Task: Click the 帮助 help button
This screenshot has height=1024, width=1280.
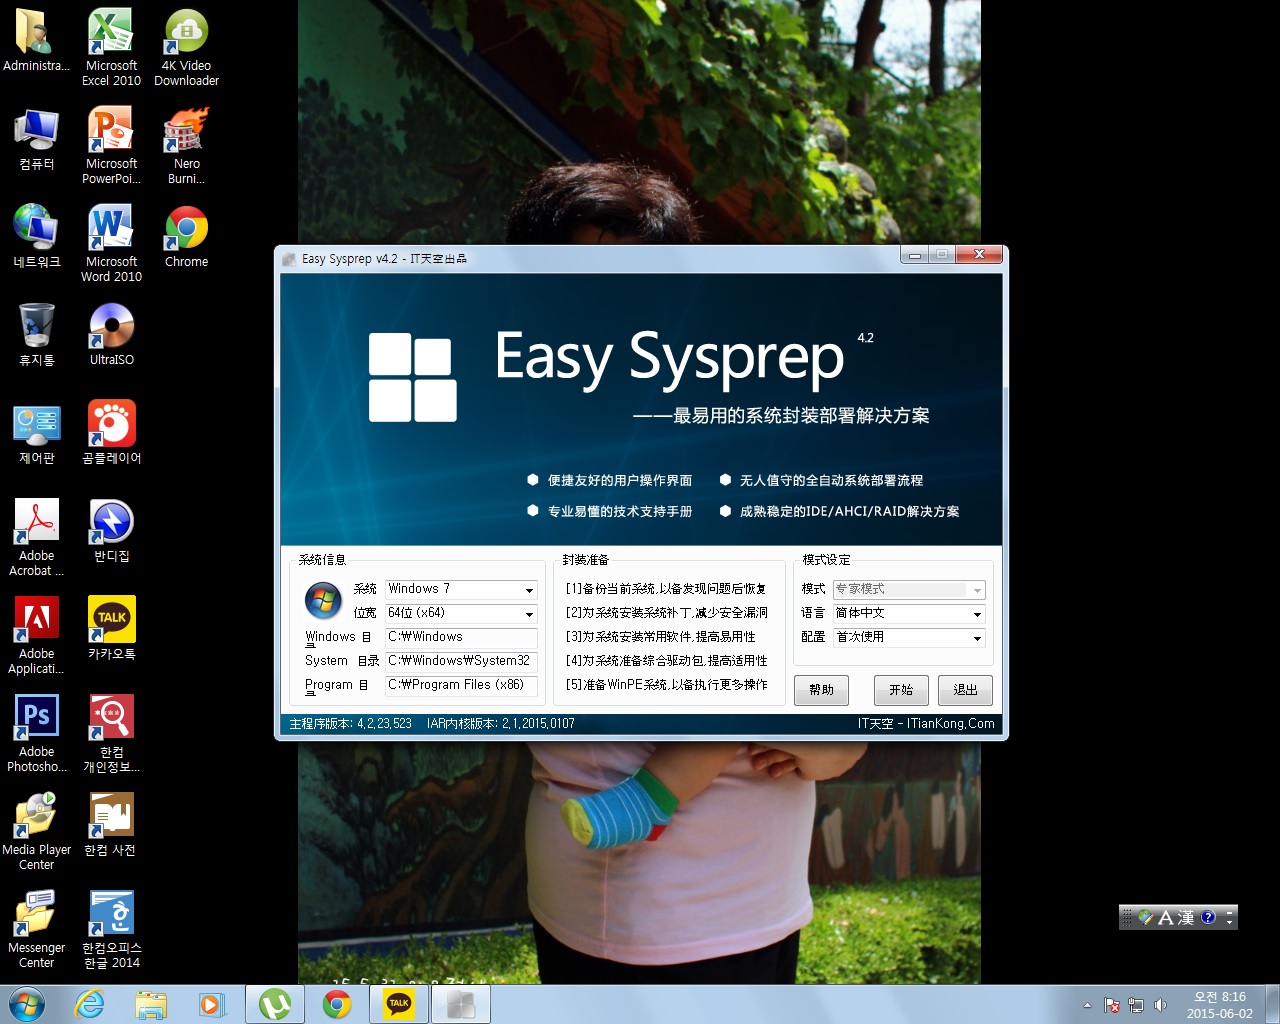Action: pyautogui.click(x=822, y=690)
